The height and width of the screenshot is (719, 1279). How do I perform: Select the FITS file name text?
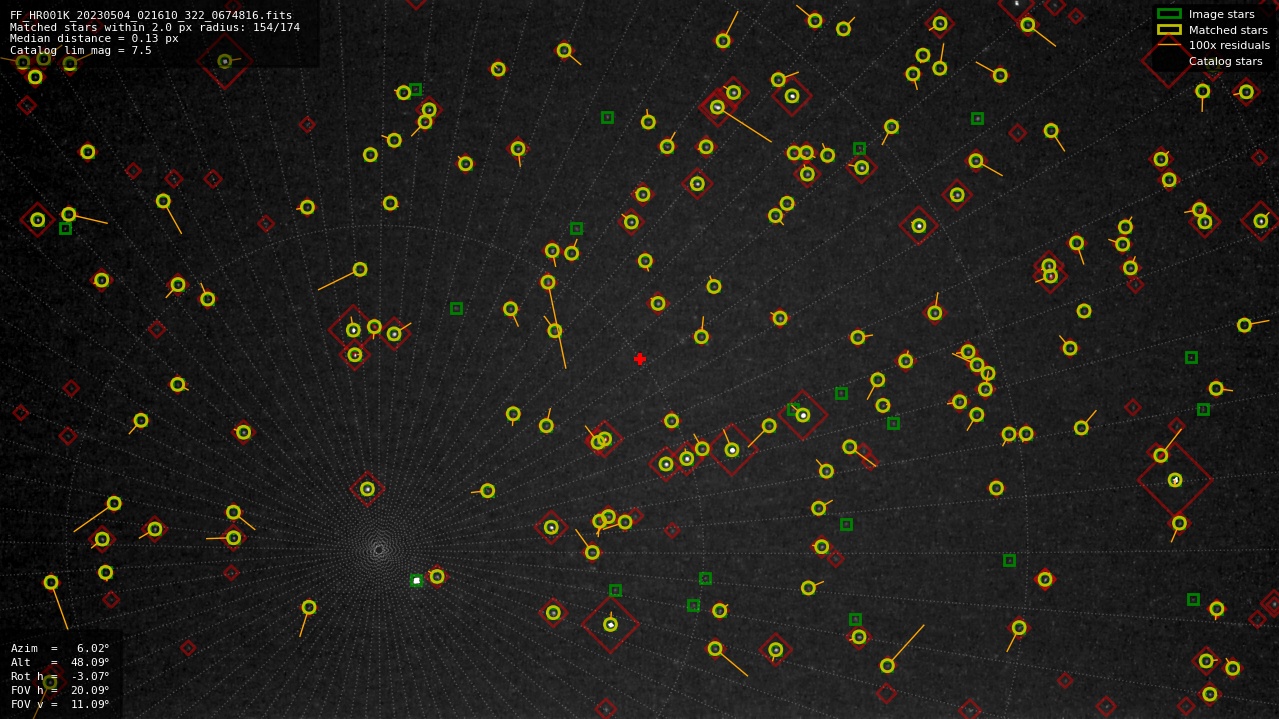pos(151,15)
